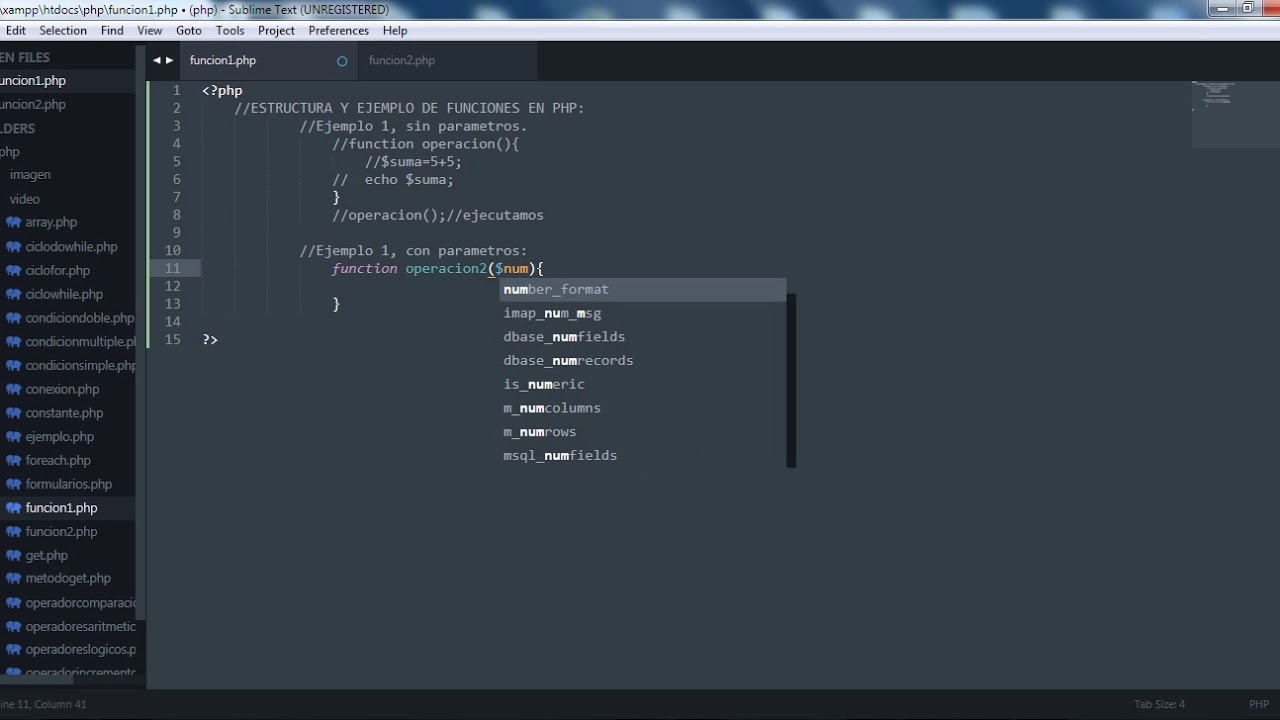Click the unsaved circle on funcion1.php tab
Screen dimensions: 1280x720
(342, 61)
